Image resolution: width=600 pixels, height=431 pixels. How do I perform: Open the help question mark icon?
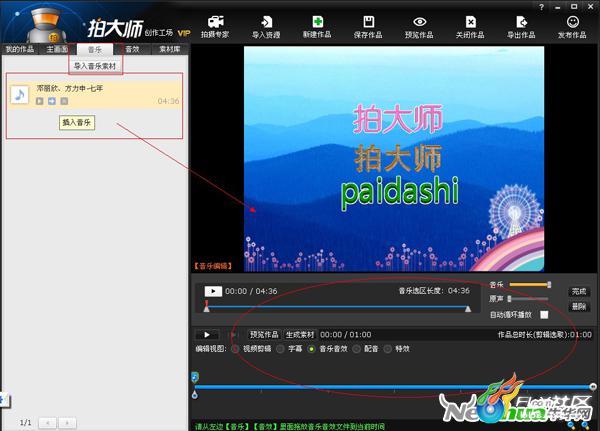click(x=541, y=7)
